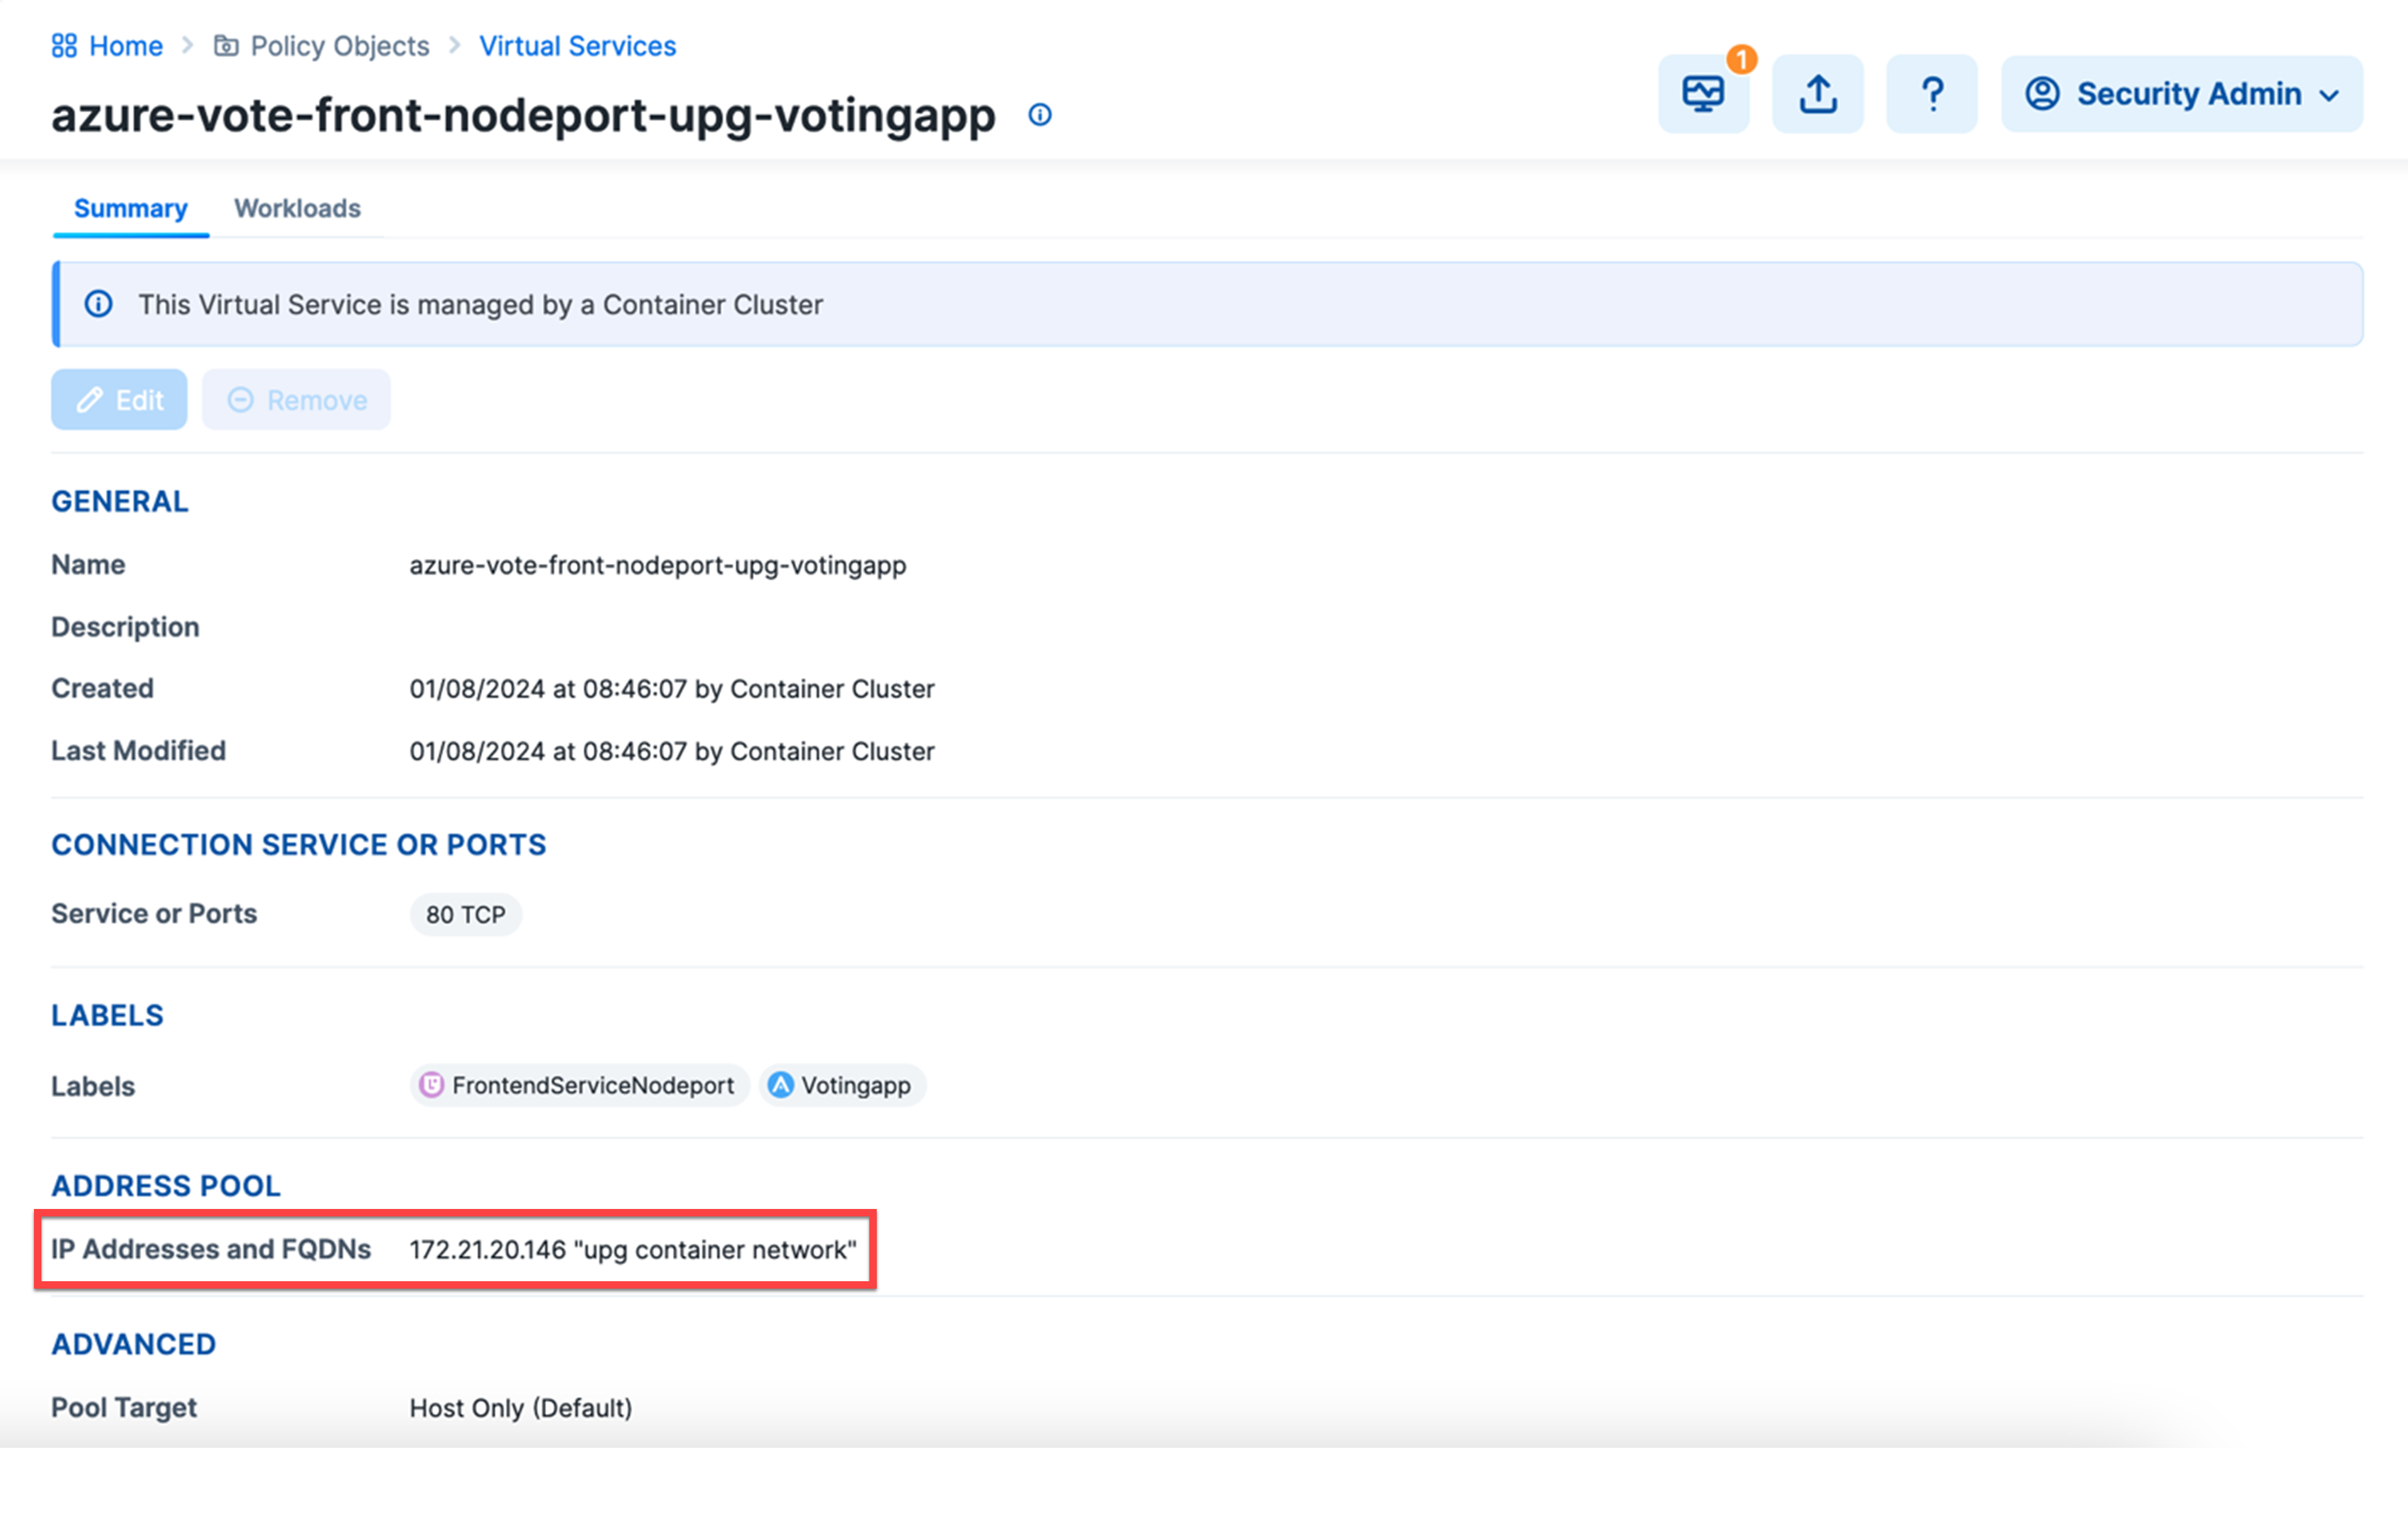Select the Summary tab
This screenshot has height=1514, width=2408.
tap(130, 208)
